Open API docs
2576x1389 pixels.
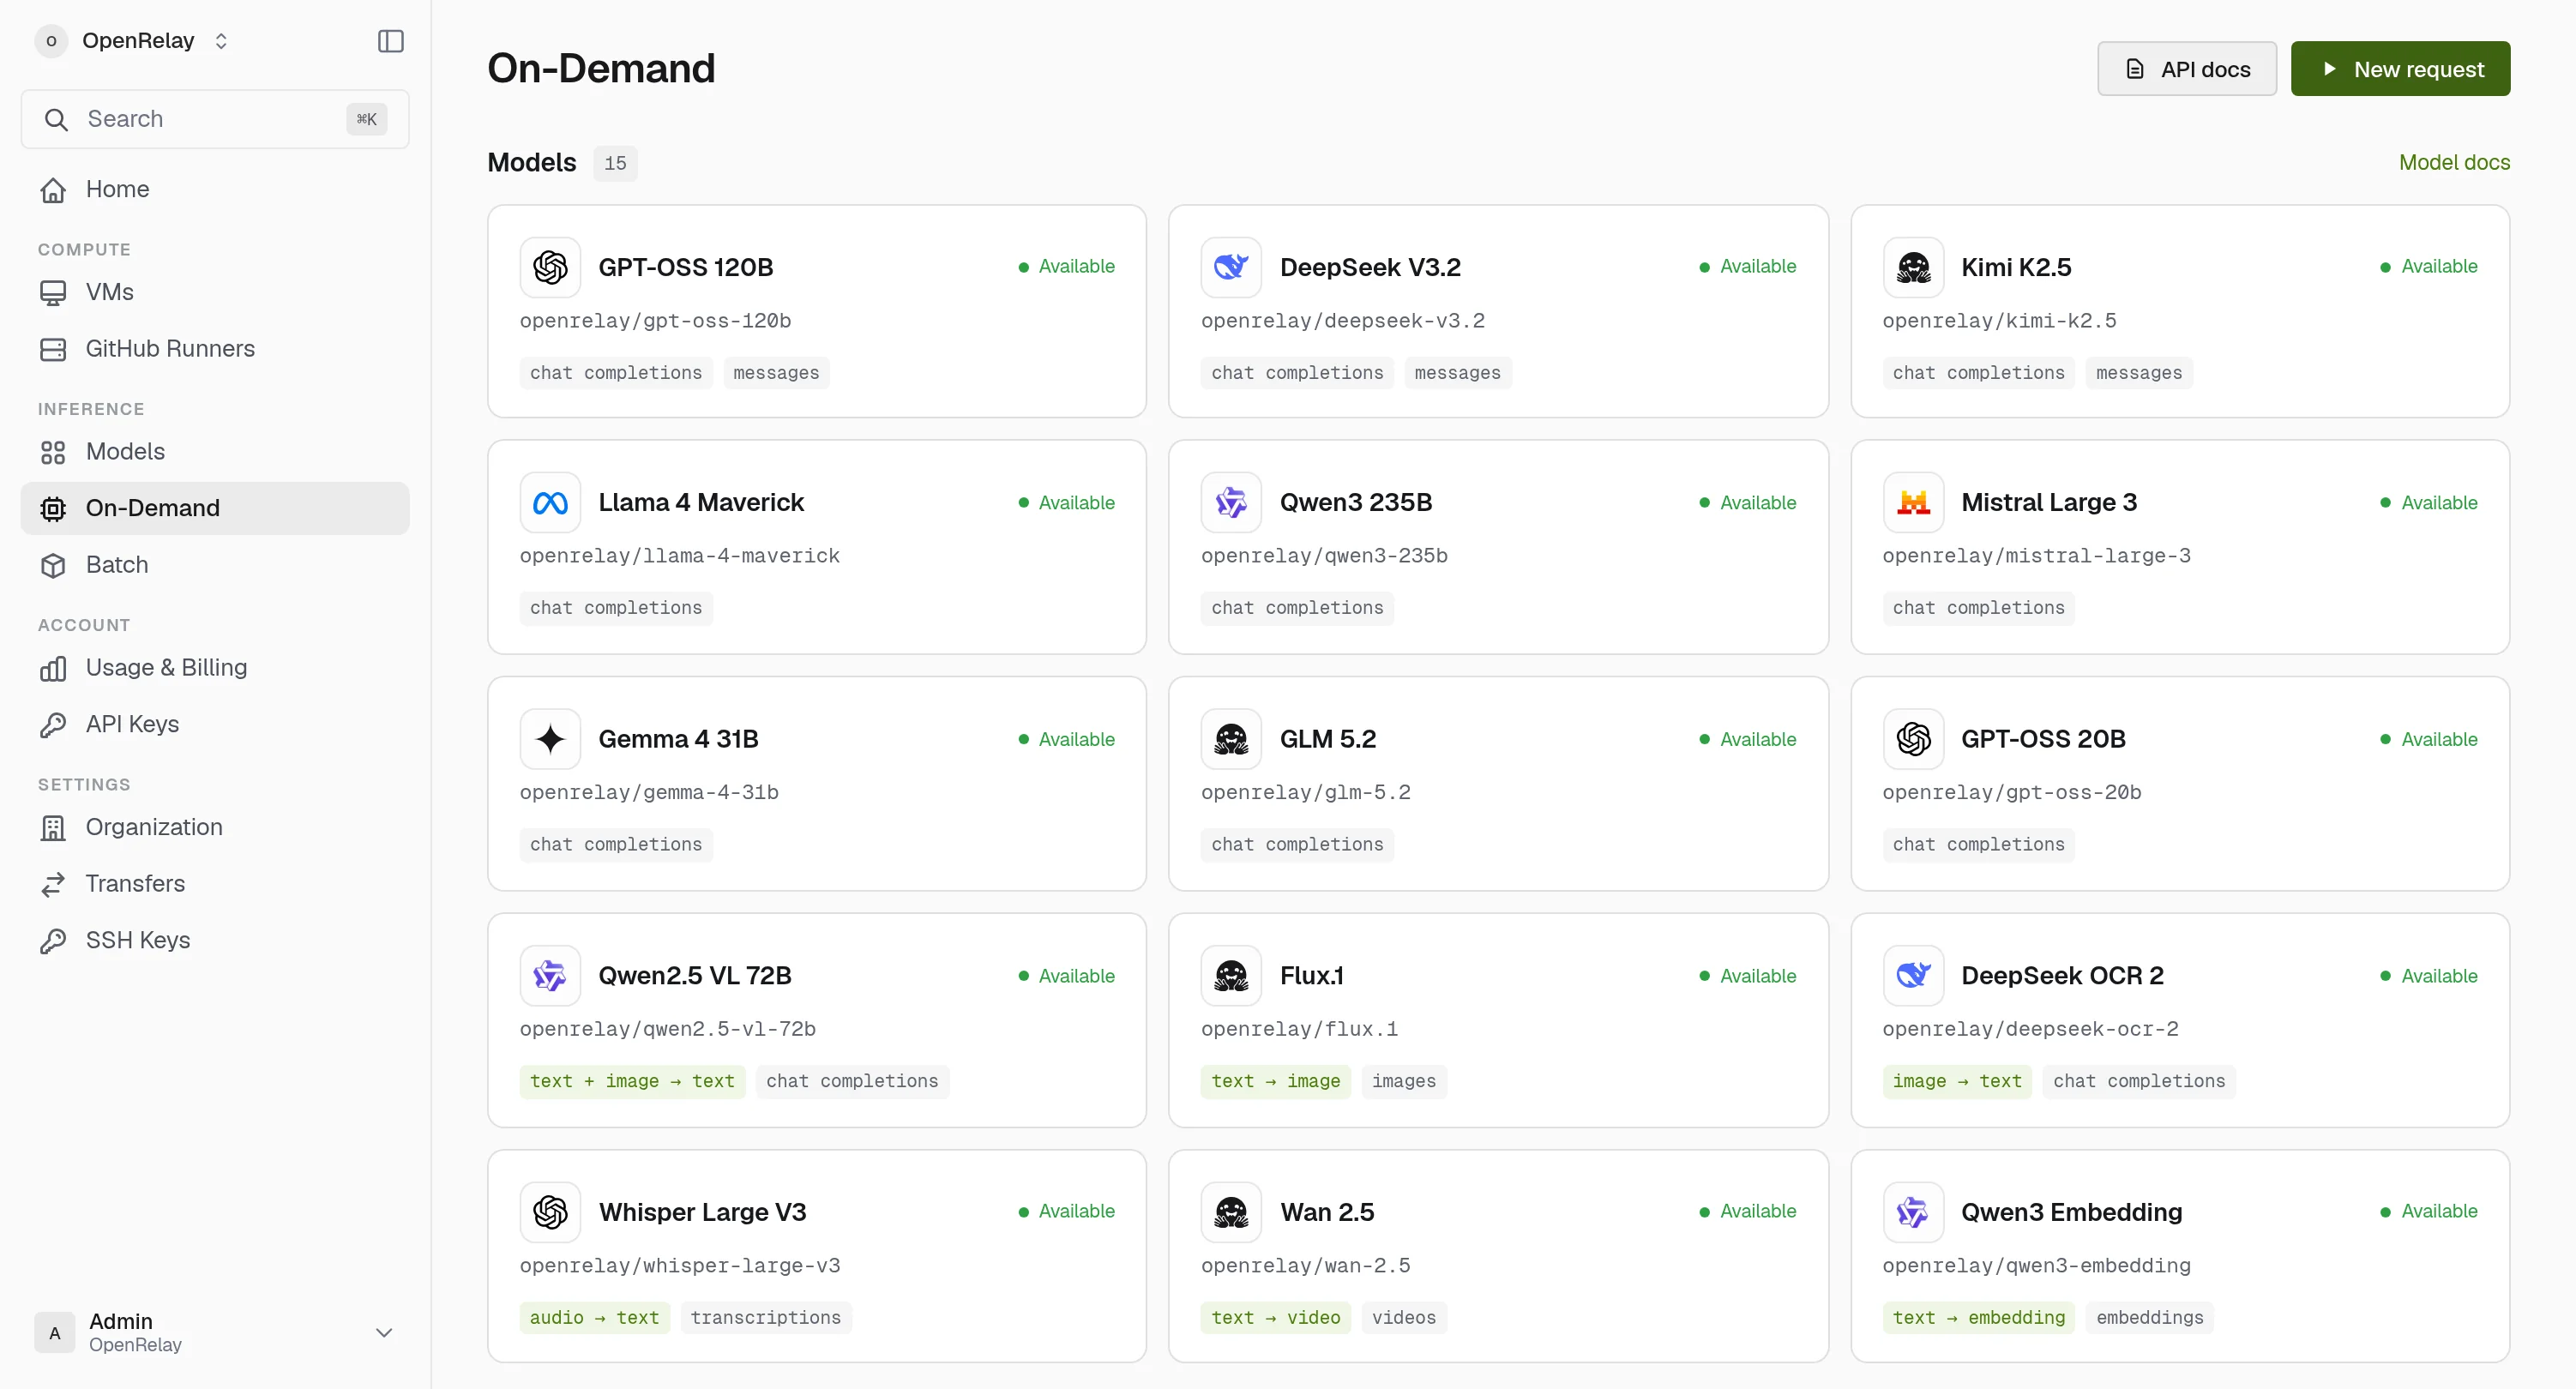point(2186,69)
